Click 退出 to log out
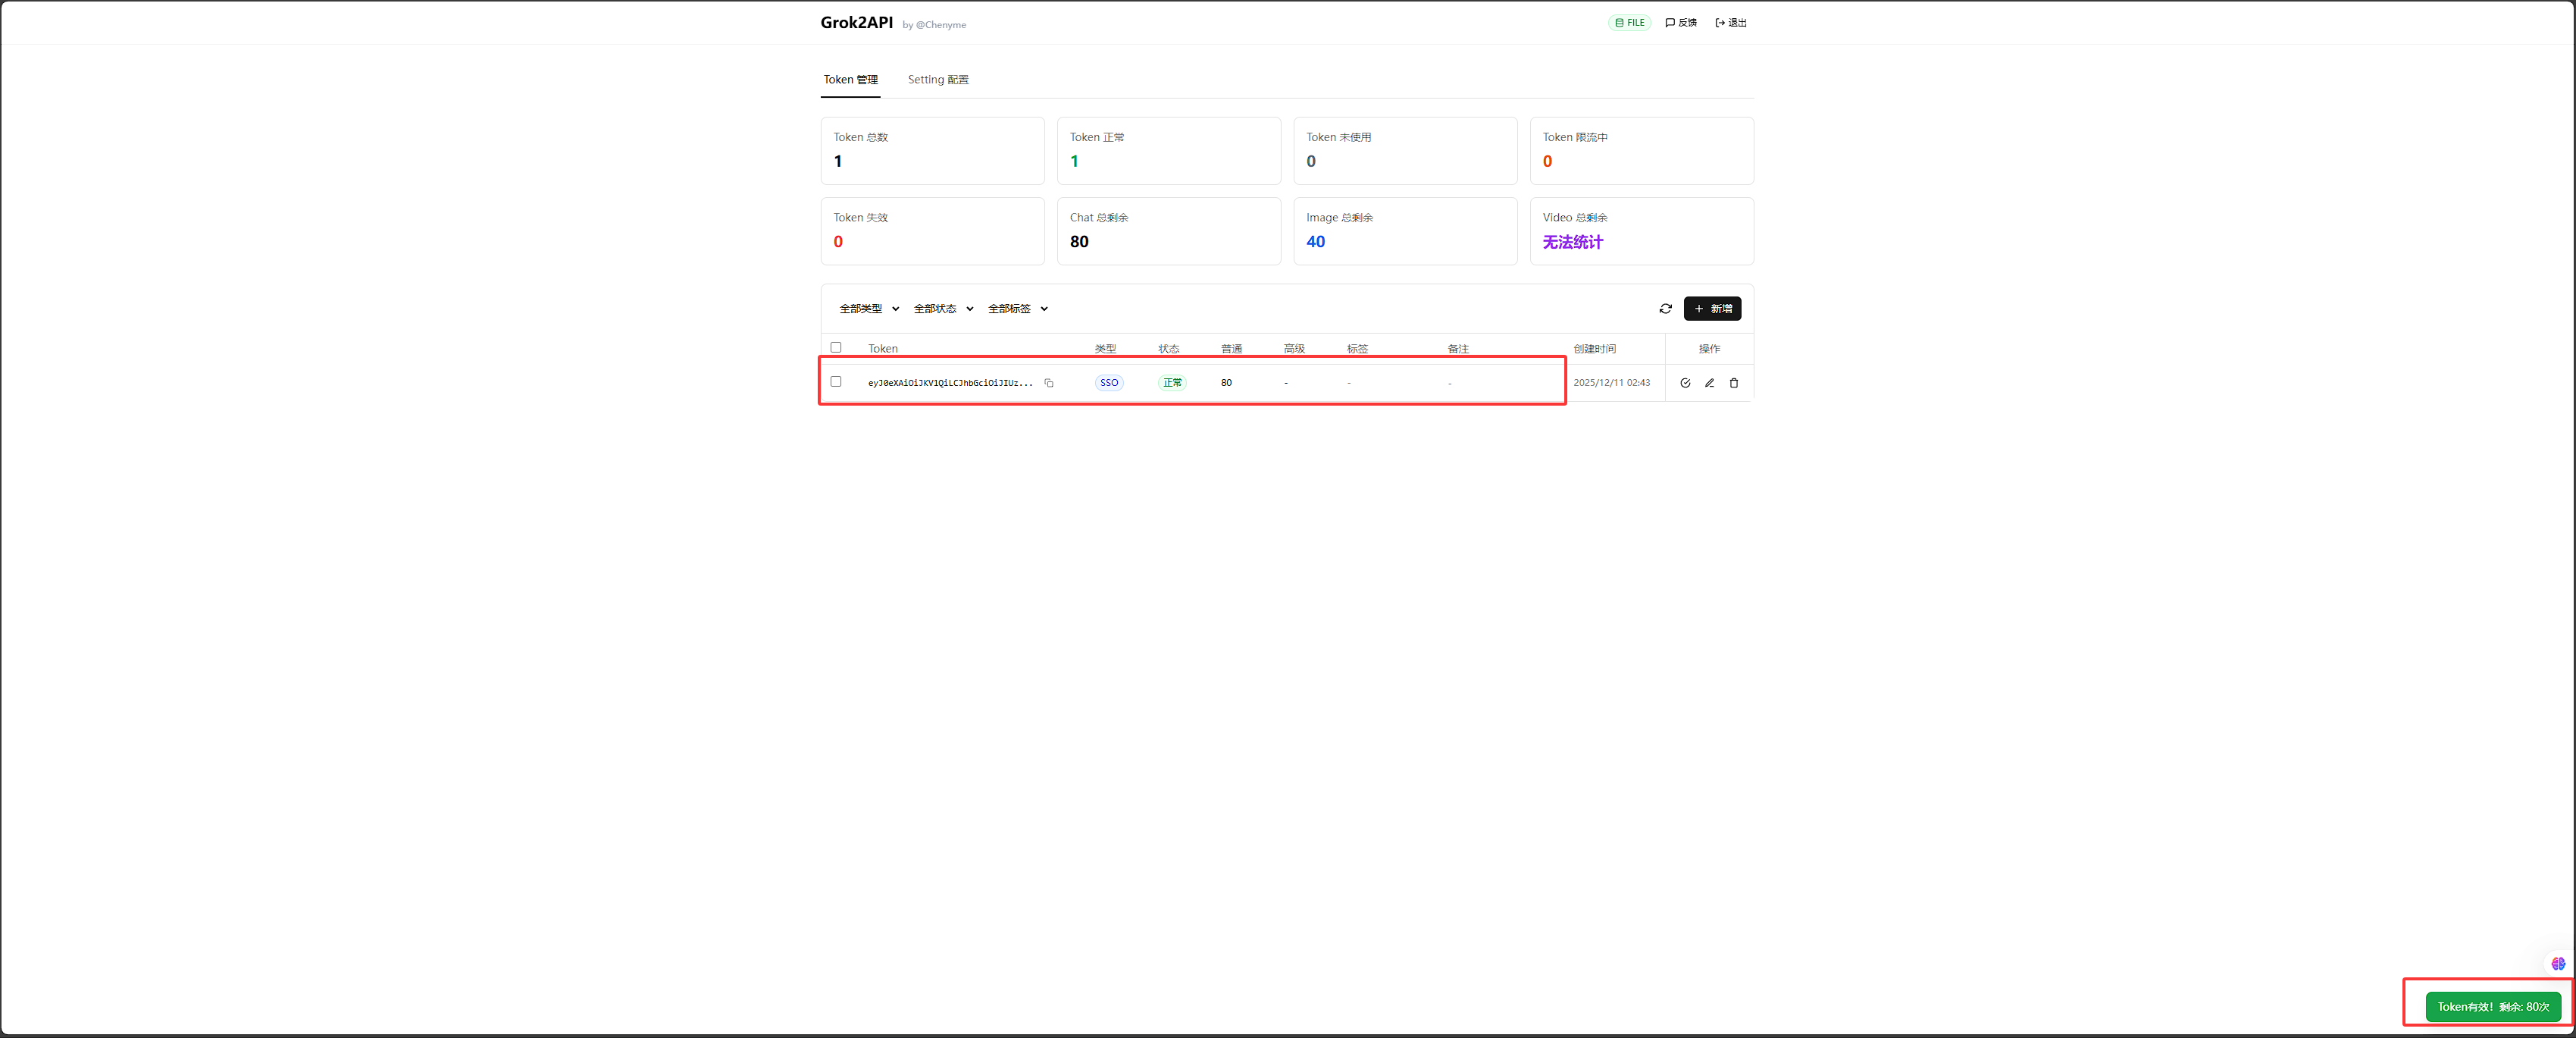This screenshot has width=2576, height=1038. pos(1731,23)
